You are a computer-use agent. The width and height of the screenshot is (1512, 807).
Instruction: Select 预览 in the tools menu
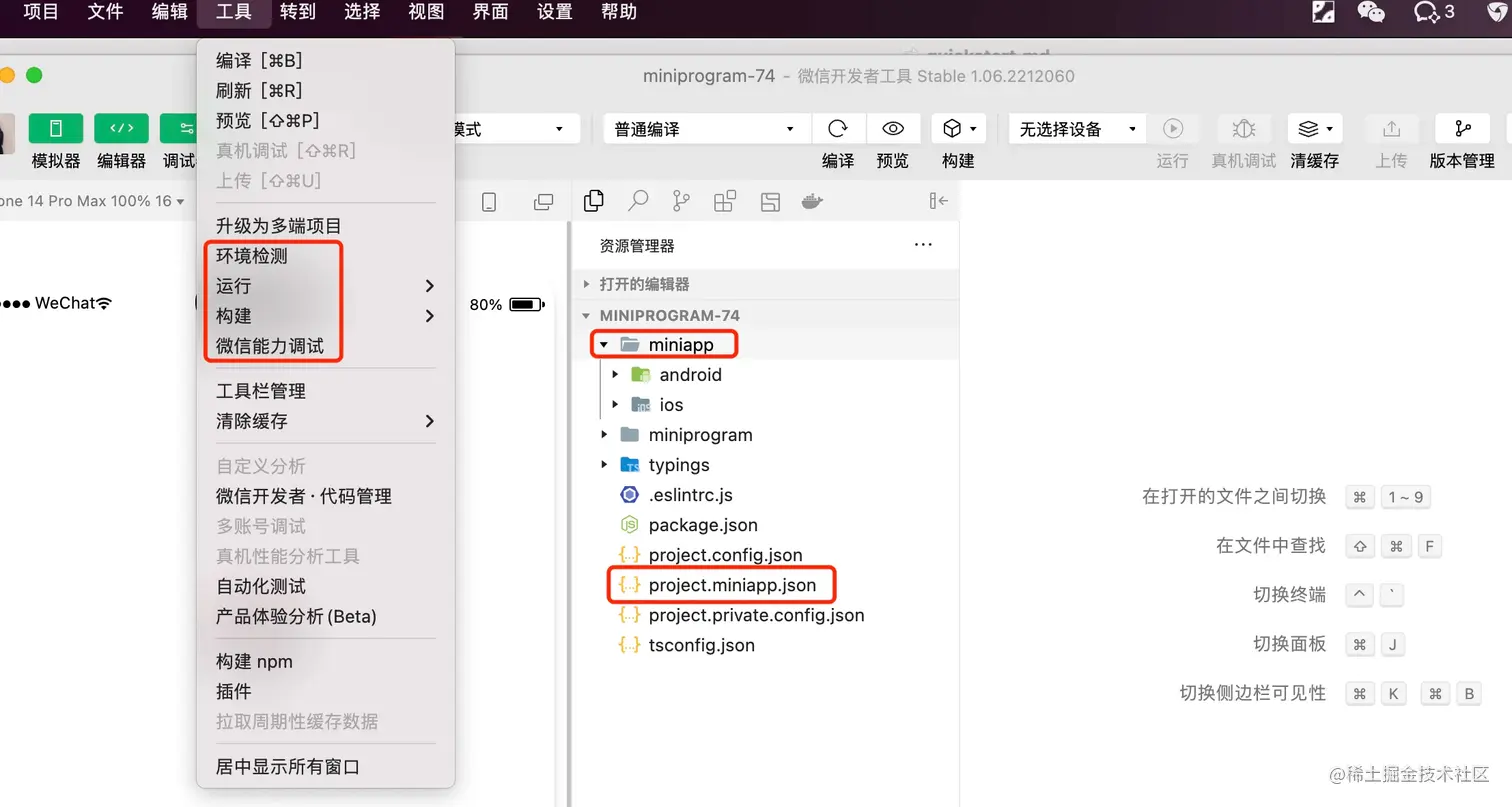point(326,121)
